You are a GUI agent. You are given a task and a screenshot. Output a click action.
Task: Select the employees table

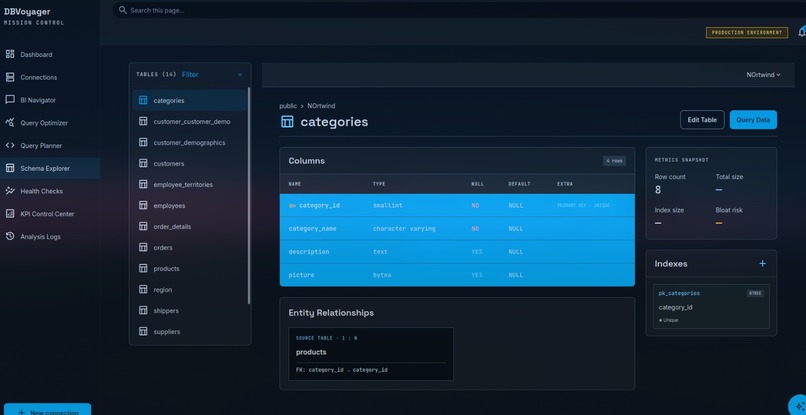coord(190,206)
